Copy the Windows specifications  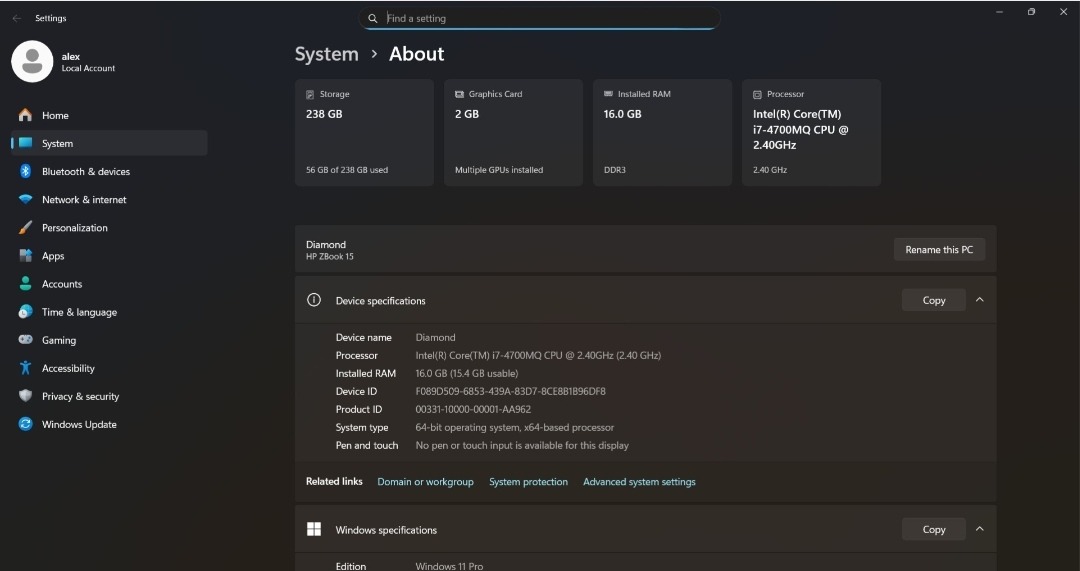[933, 529]
